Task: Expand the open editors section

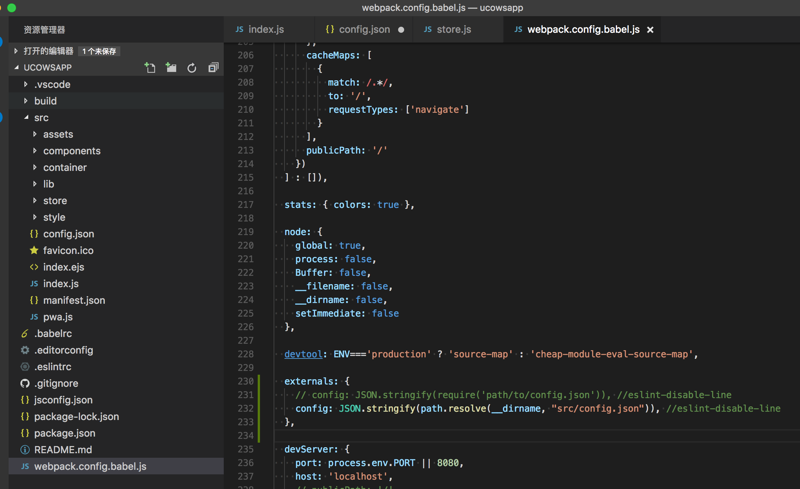Action: click(16, 51)
